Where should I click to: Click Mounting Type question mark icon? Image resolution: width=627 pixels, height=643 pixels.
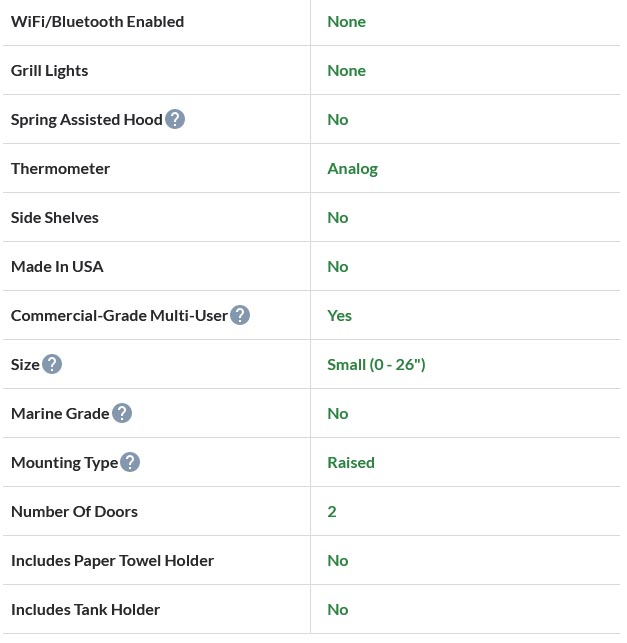tap(130, 462)
